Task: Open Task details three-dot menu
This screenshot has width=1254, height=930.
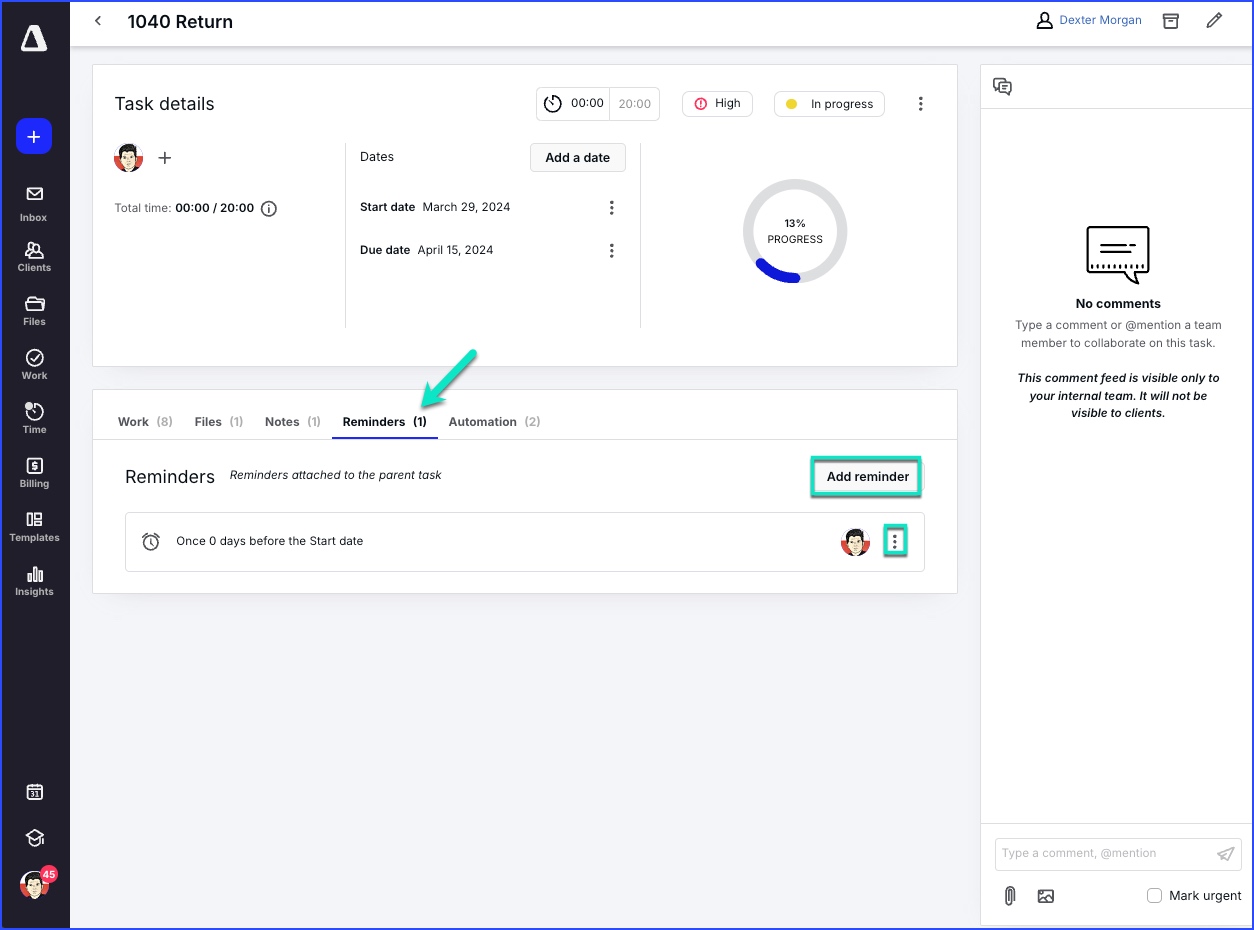Action: click(x=921, y=104)
